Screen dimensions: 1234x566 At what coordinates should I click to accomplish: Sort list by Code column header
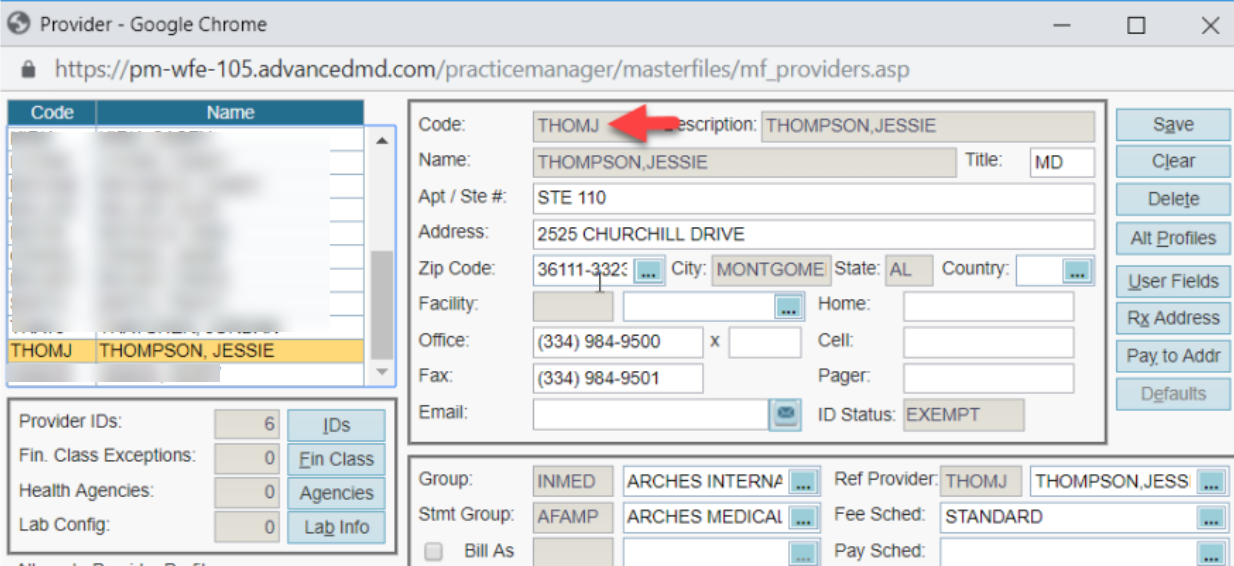click(52, 113)
